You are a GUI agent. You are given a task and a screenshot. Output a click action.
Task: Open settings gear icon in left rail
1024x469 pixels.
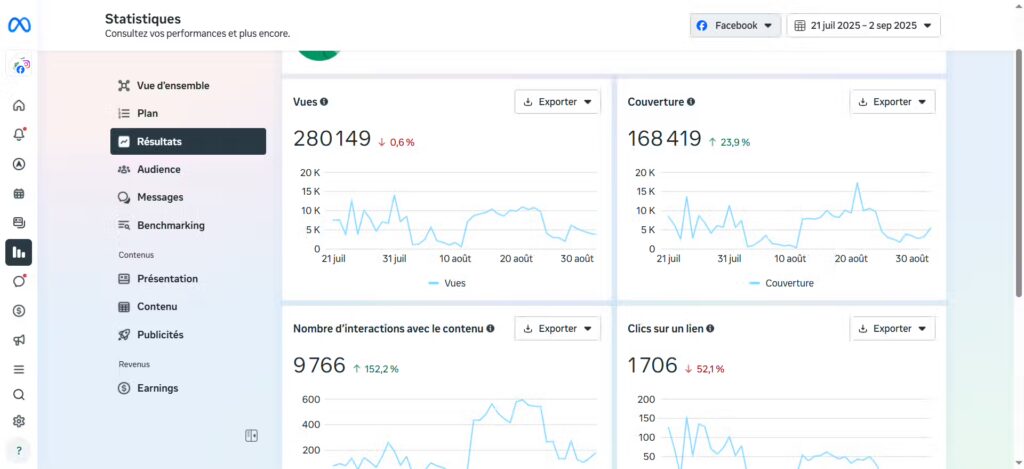(19, 422)
